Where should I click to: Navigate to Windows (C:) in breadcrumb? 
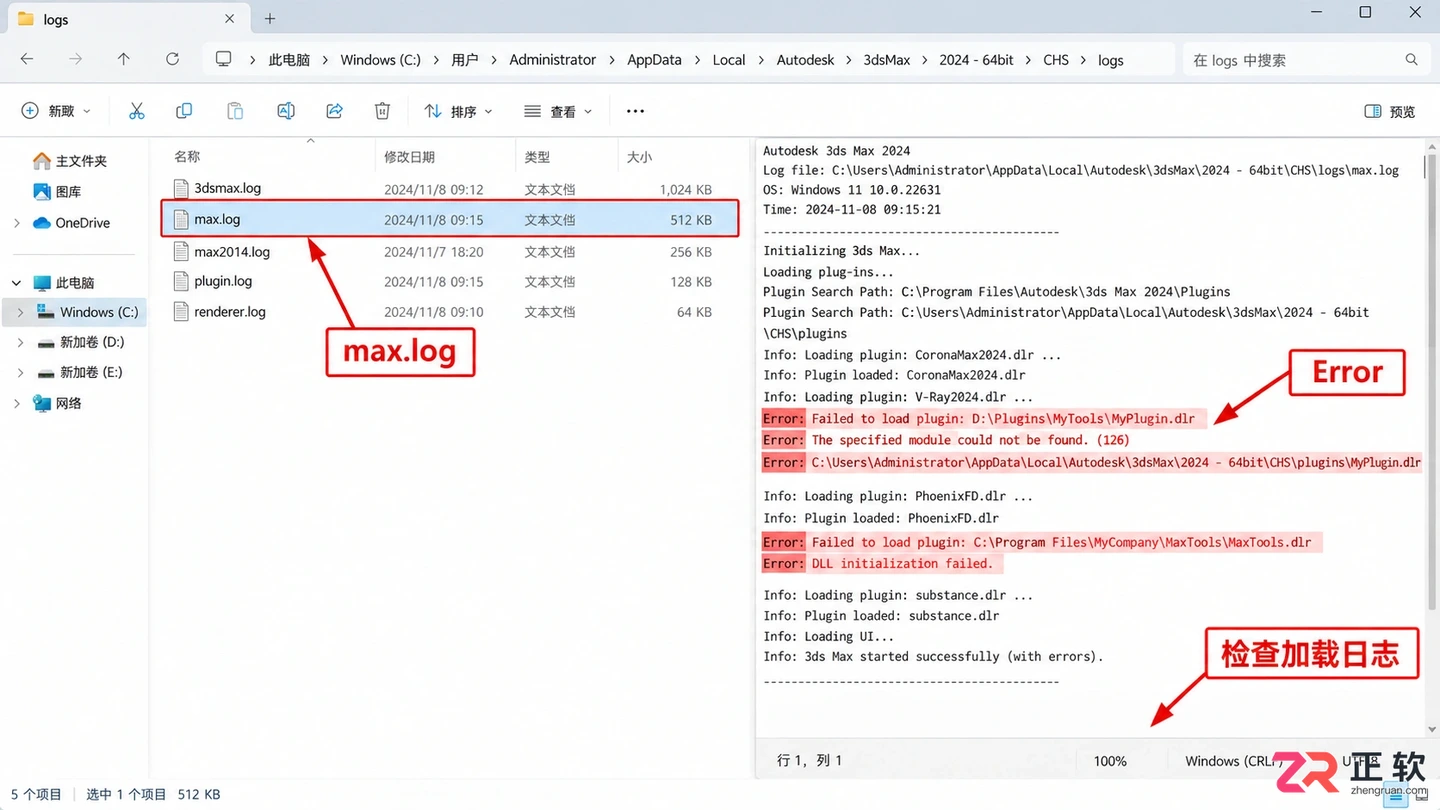tap(380, 60)
